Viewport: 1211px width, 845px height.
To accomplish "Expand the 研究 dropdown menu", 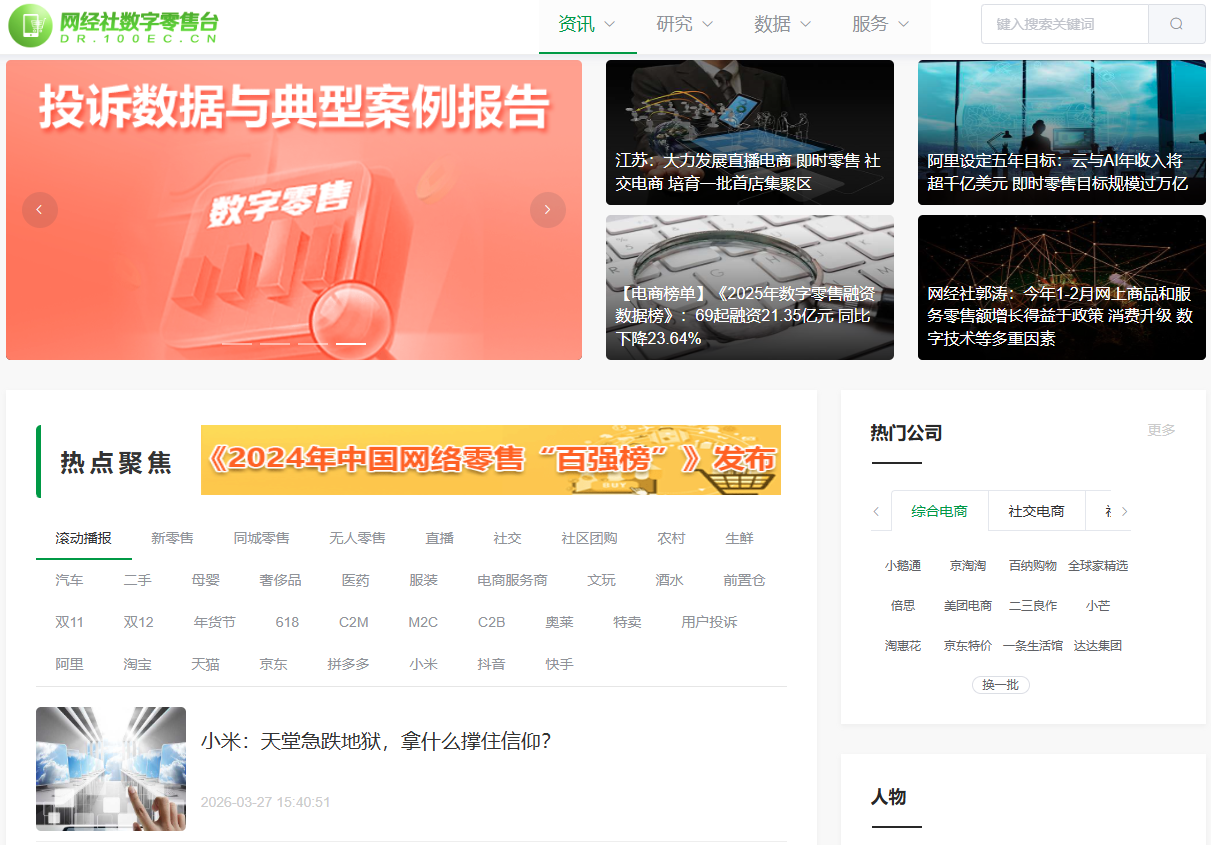I will coord(685,24).
